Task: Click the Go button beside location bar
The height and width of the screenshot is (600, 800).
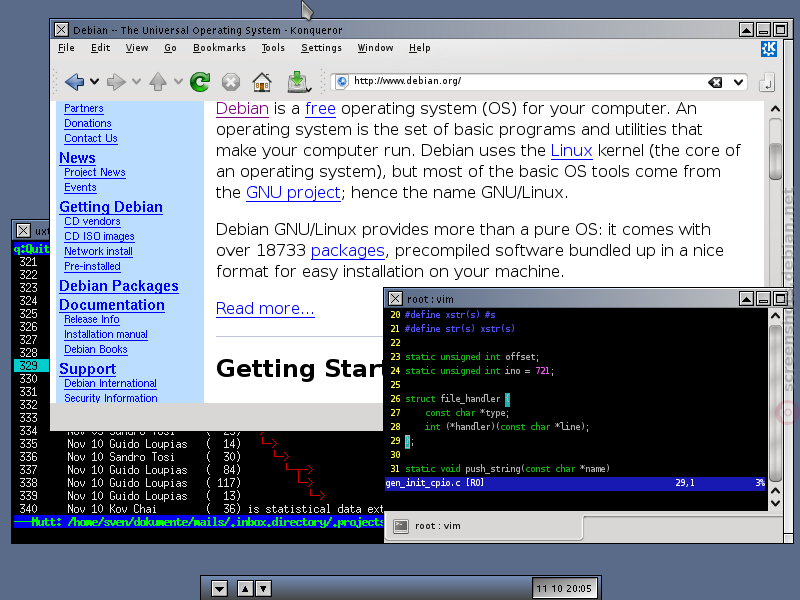Action: [766, 82]
